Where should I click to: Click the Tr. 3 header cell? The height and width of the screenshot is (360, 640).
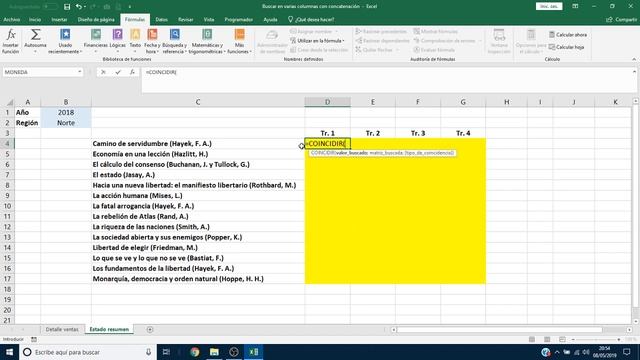(x=418, y=133)
